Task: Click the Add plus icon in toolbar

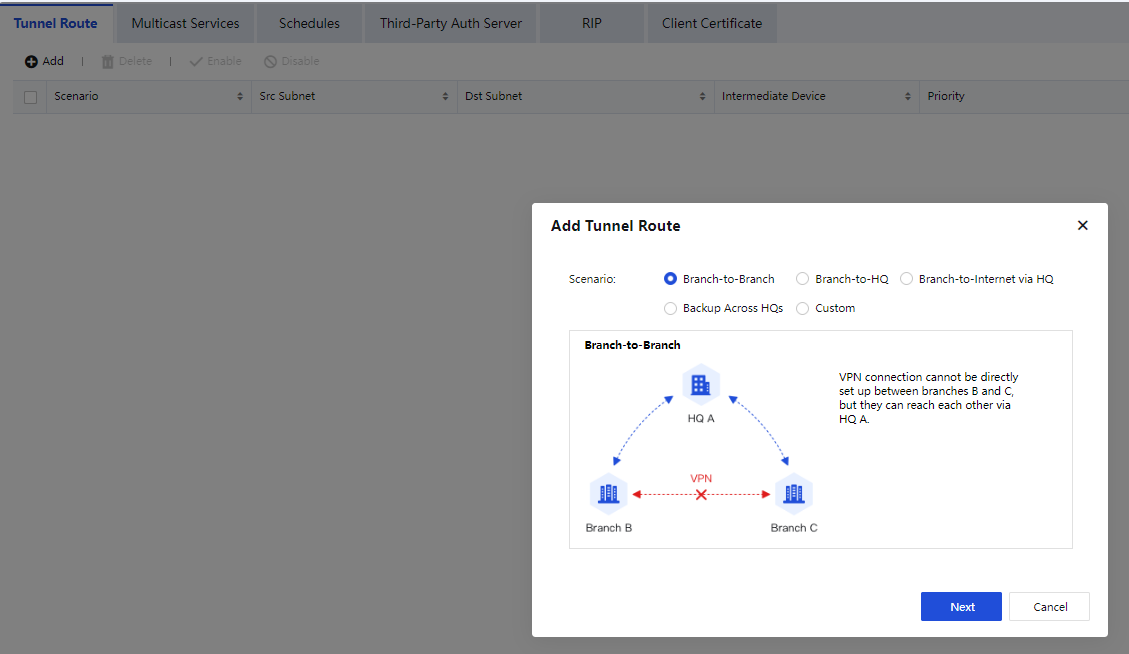Action: (31, 62)
